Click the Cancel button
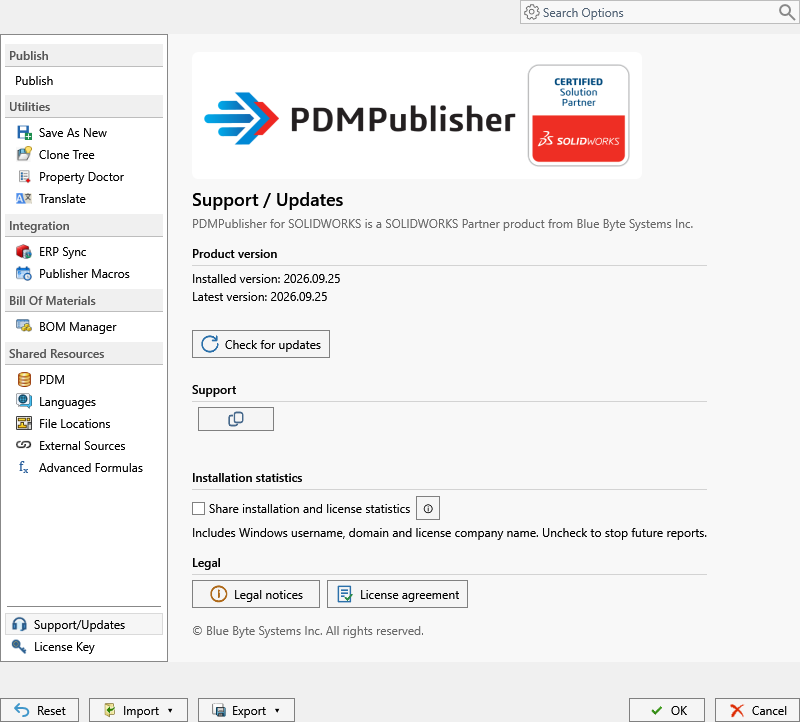 coord(758,710)
